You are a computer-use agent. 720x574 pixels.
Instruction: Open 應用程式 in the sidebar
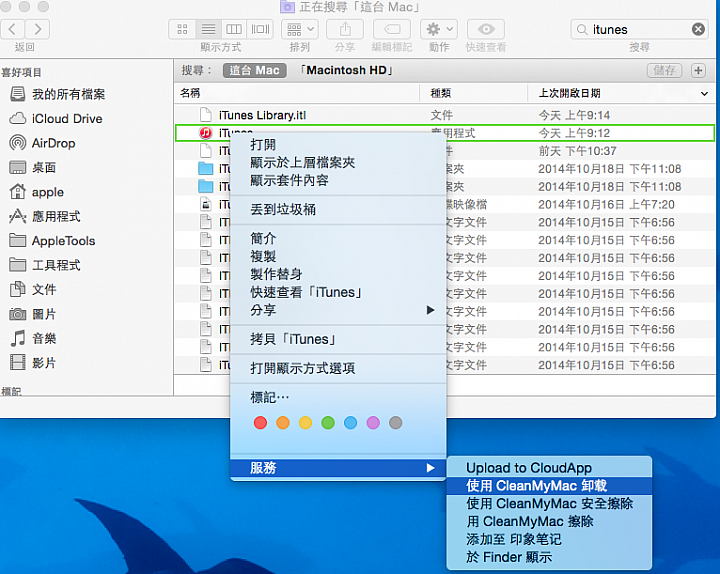point(45,216)
